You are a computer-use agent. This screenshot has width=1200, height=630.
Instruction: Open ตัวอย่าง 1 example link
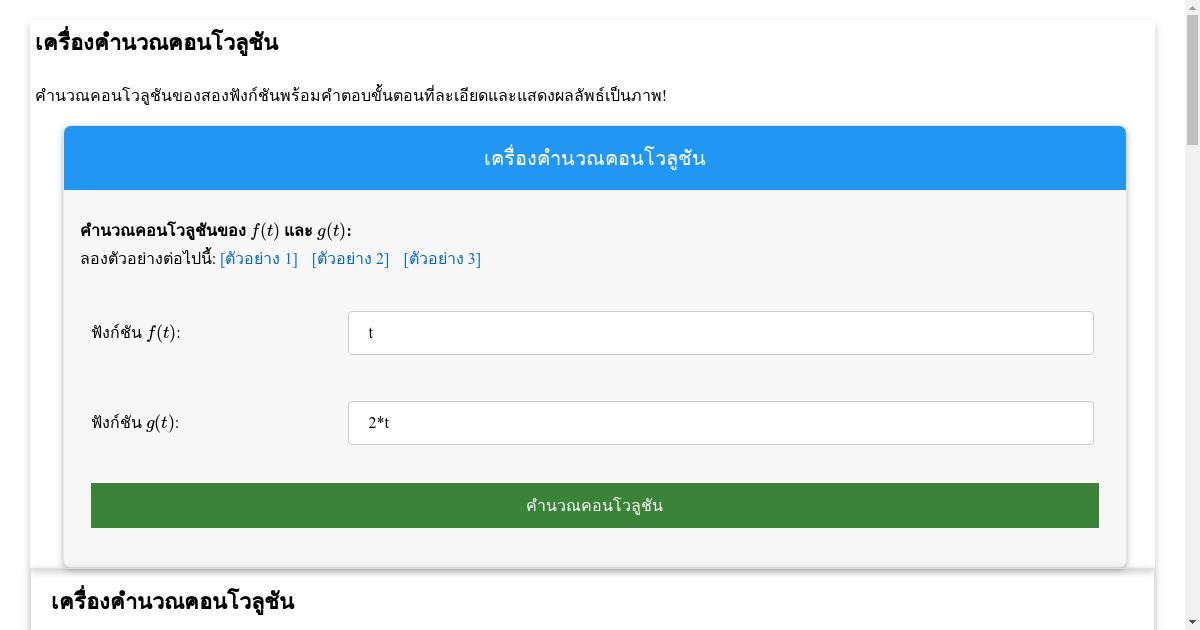tap(258, 258)
